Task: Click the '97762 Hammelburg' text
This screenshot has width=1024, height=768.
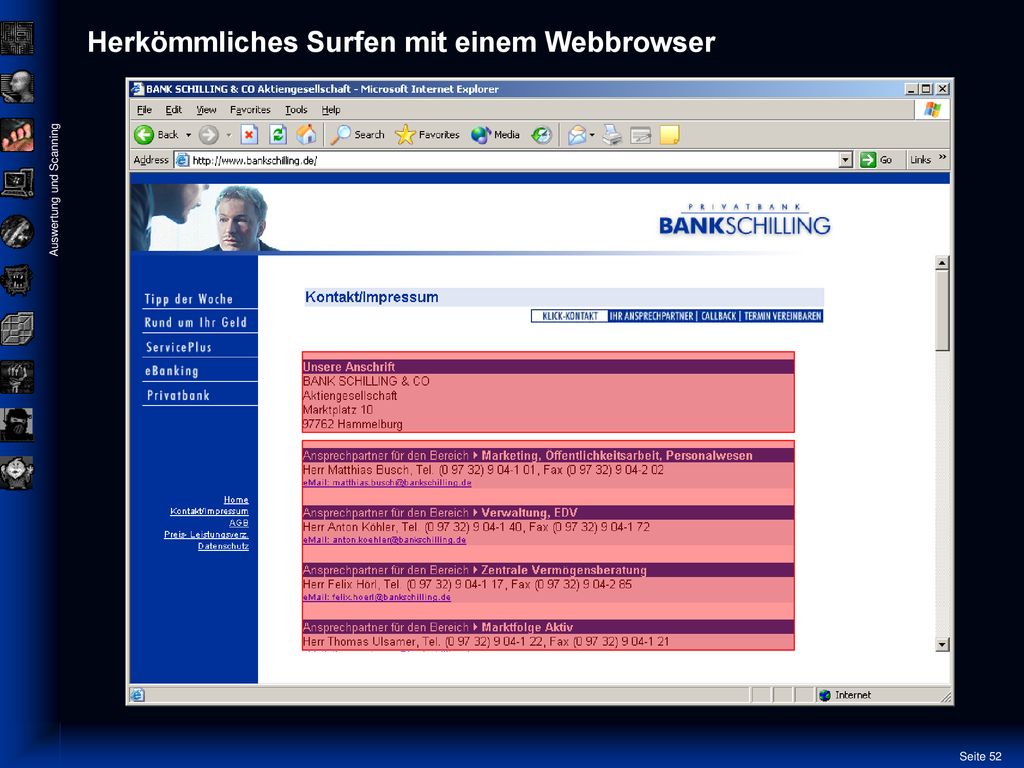Action: 353,424
